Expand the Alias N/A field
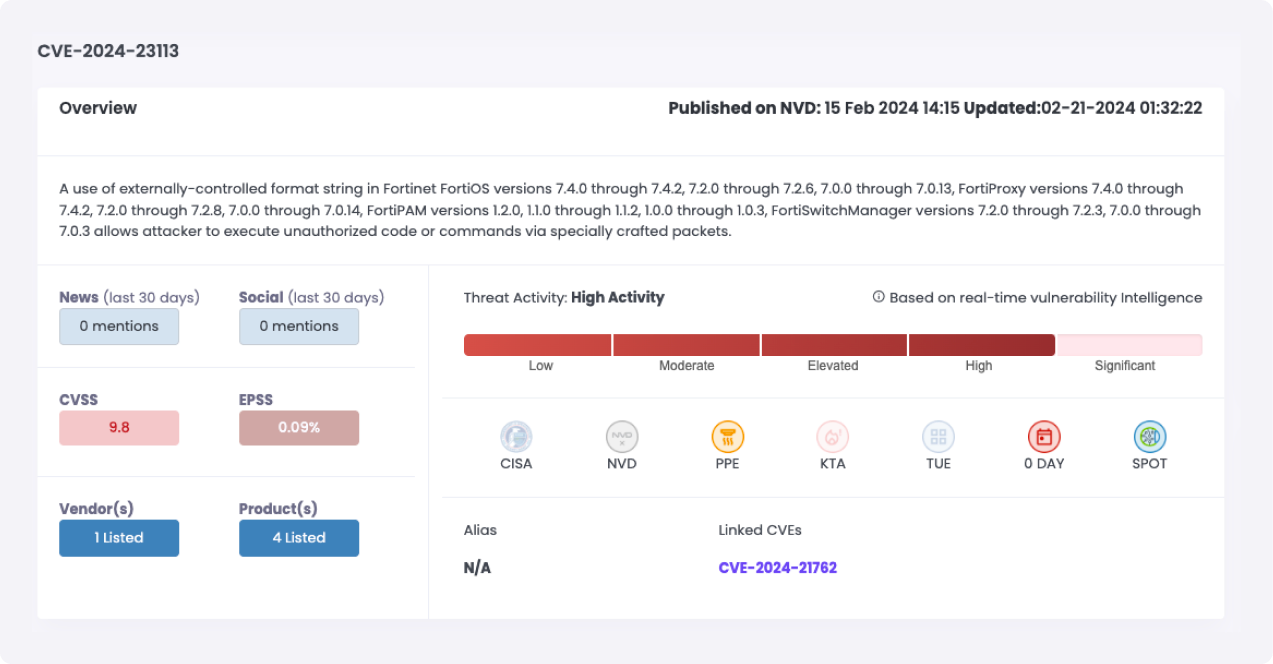The height and width of the screenshot is (664, 1273). tap(476, 567)
